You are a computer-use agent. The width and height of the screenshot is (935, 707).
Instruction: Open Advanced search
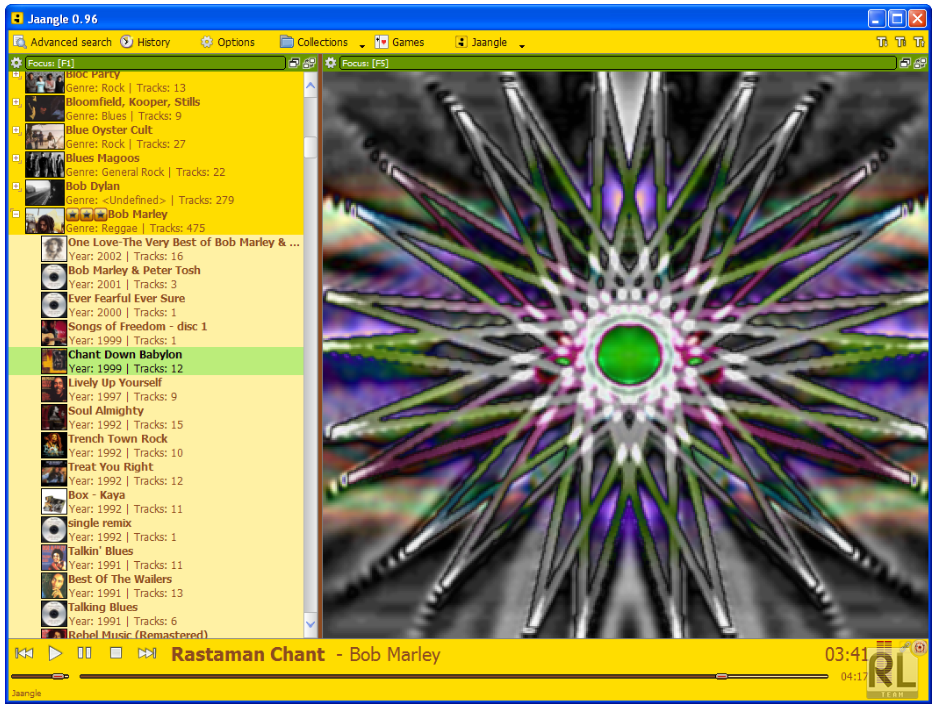pos(62,42)
